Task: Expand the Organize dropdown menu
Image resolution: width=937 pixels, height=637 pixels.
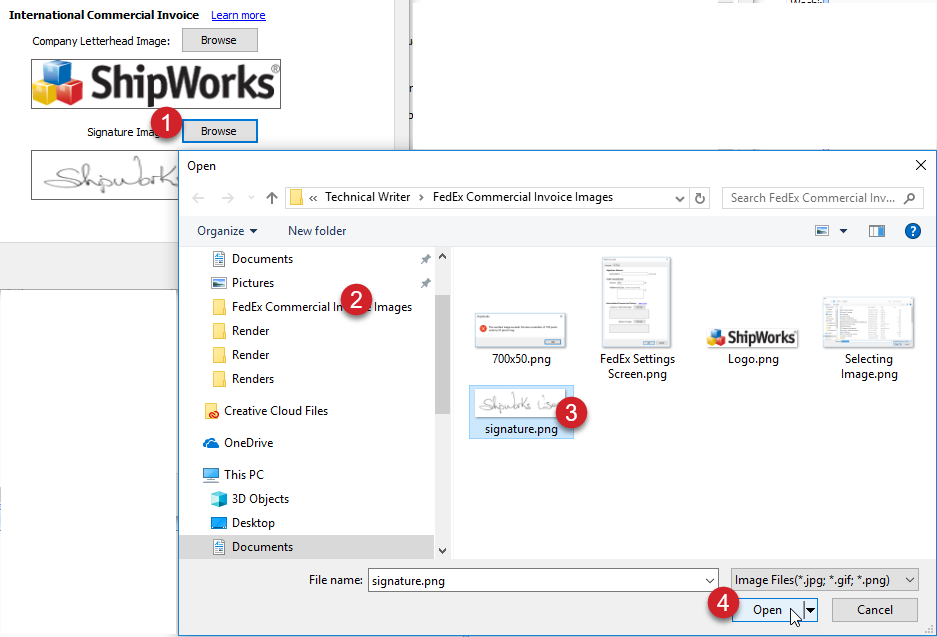Action: click(x=226, y=231)
